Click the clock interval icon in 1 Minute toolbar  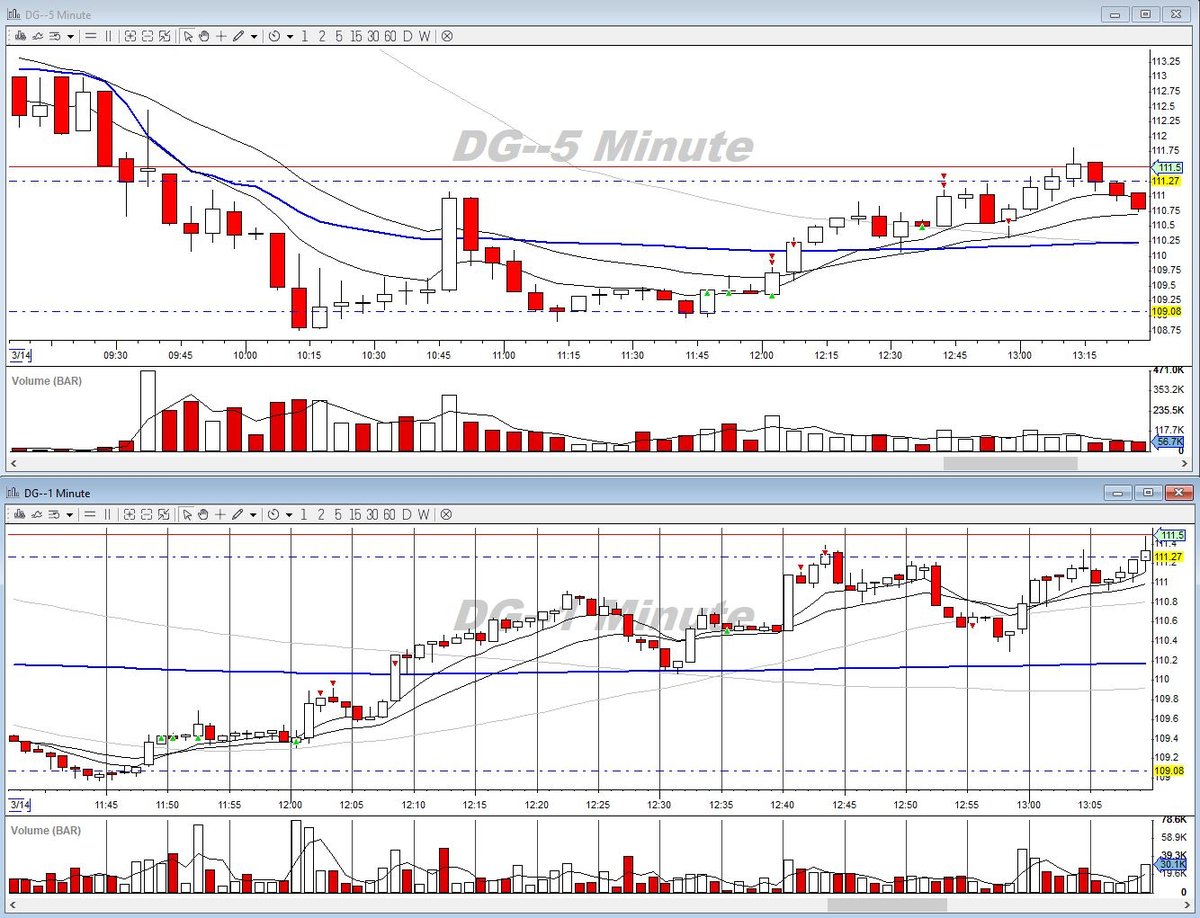tap(273, 514)
